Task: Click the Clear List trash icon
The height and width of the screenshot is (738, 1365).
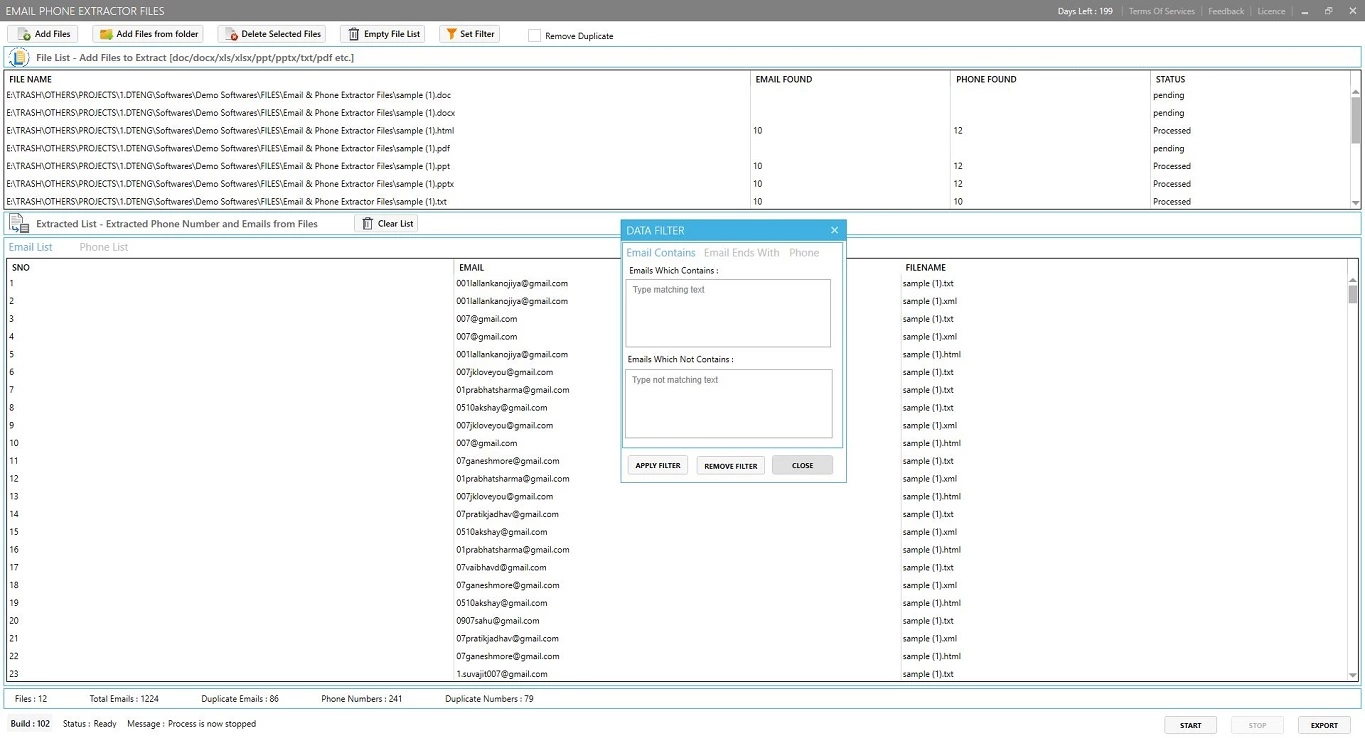Action: click(367, 224)
